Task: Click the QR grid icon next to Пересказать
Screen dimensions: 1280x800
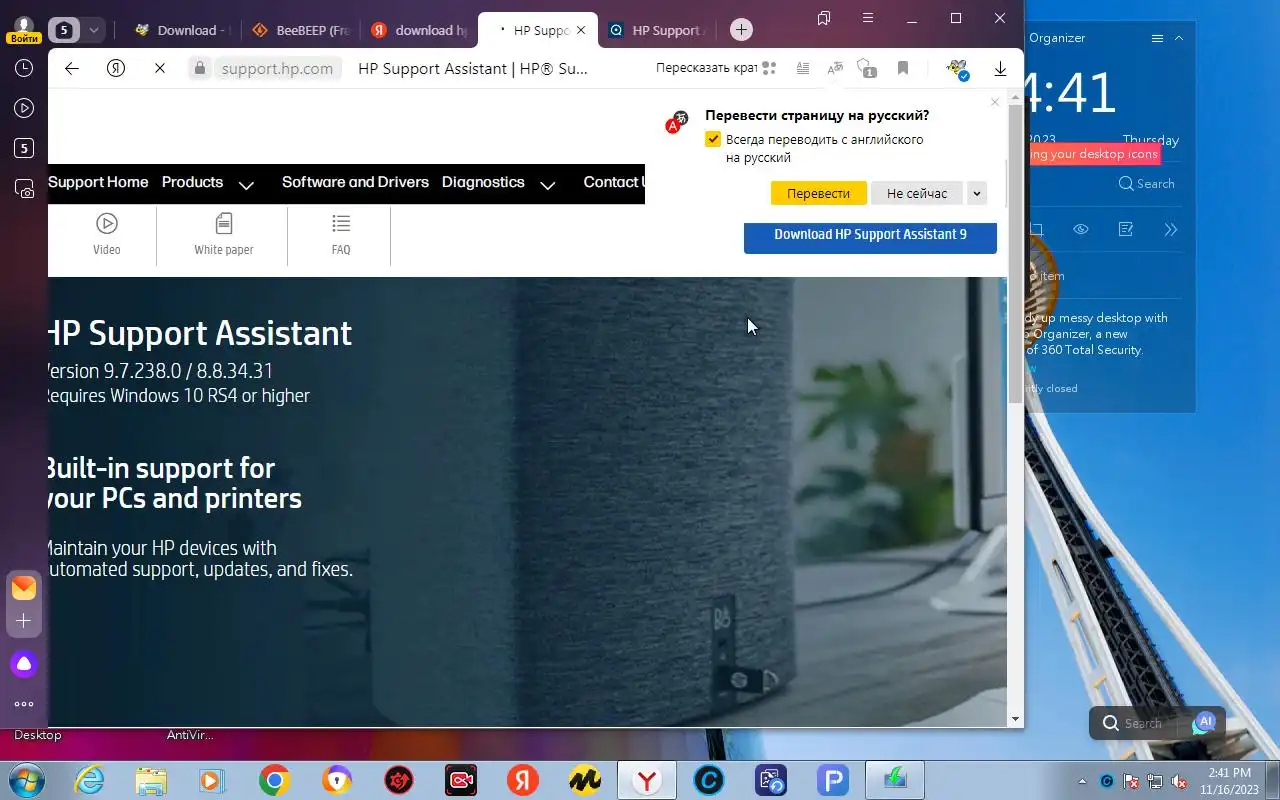Action: coord(769,68)
